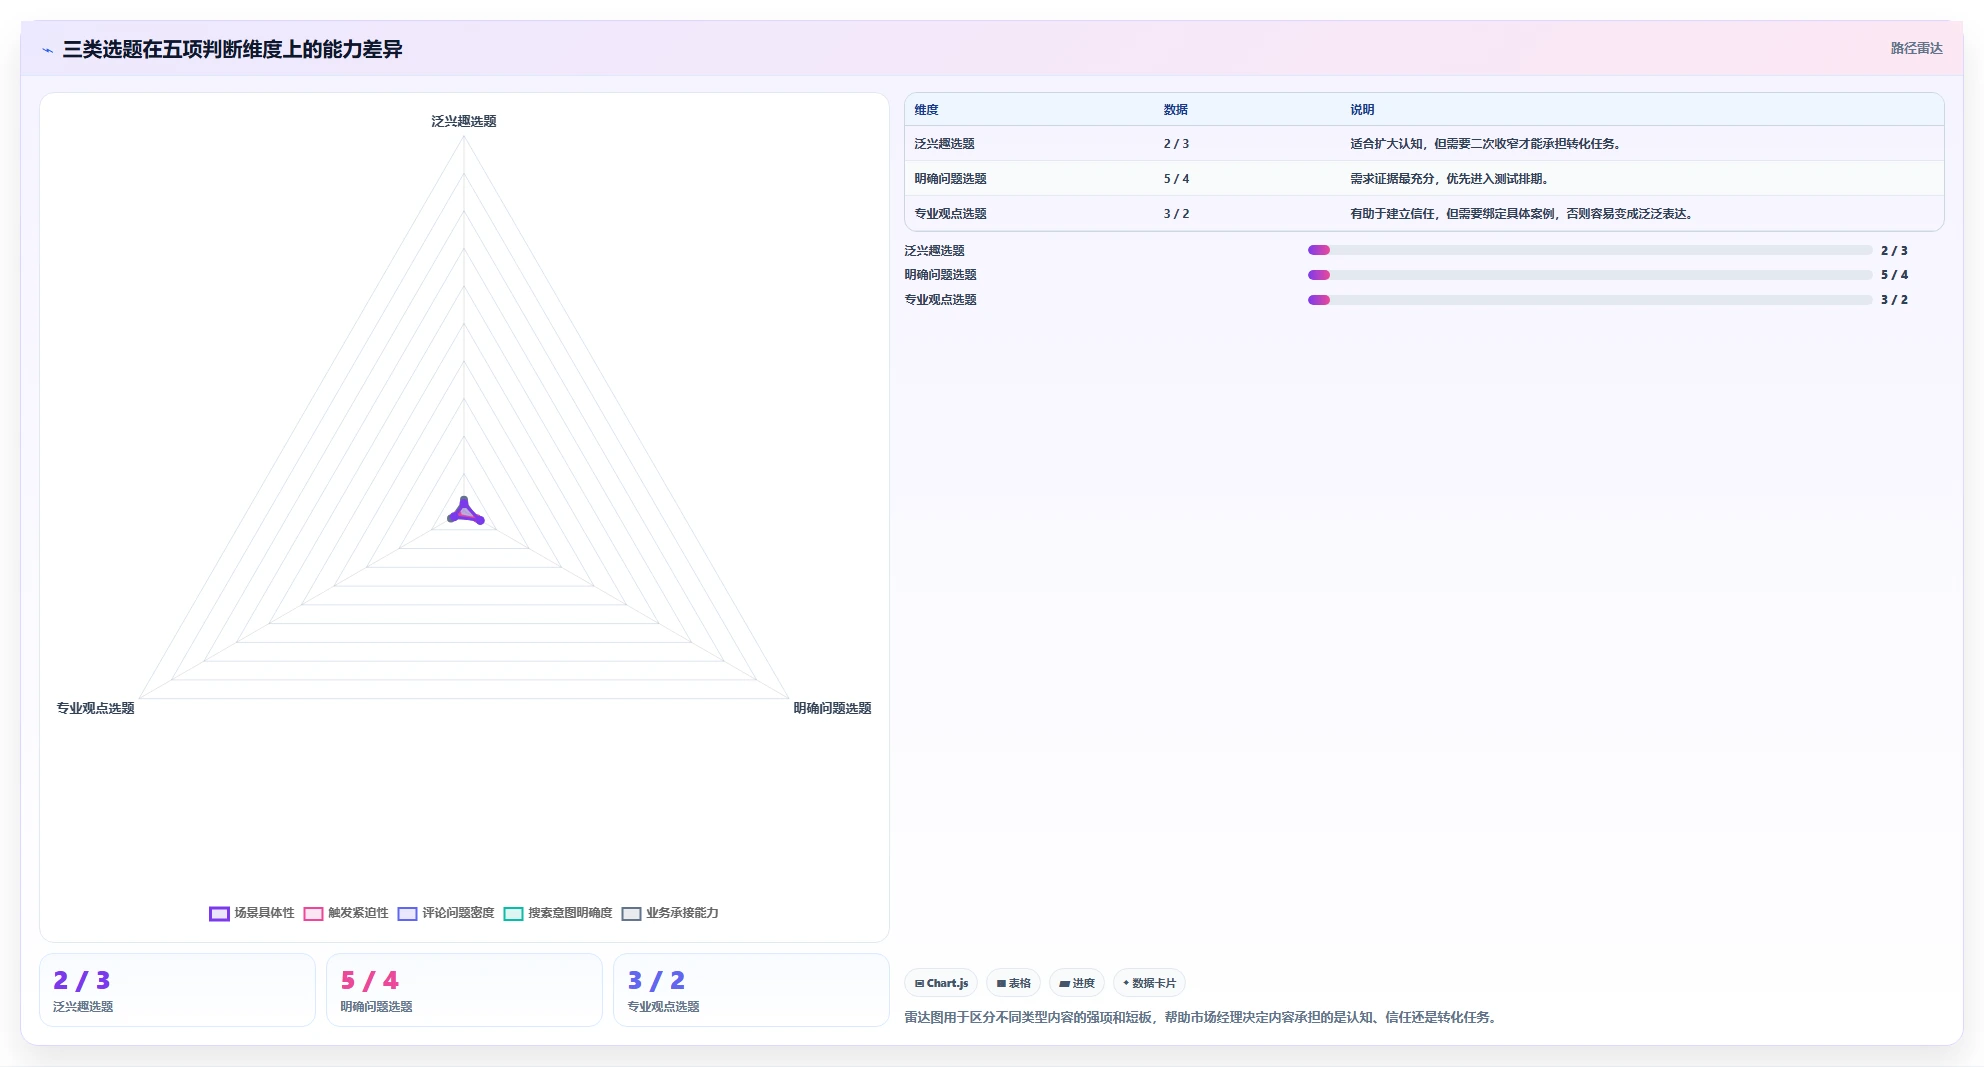The image size is (1984, 1067).
Task: Click the 专业观点选题 progress bar
Action: click(x=1590, y=300)
